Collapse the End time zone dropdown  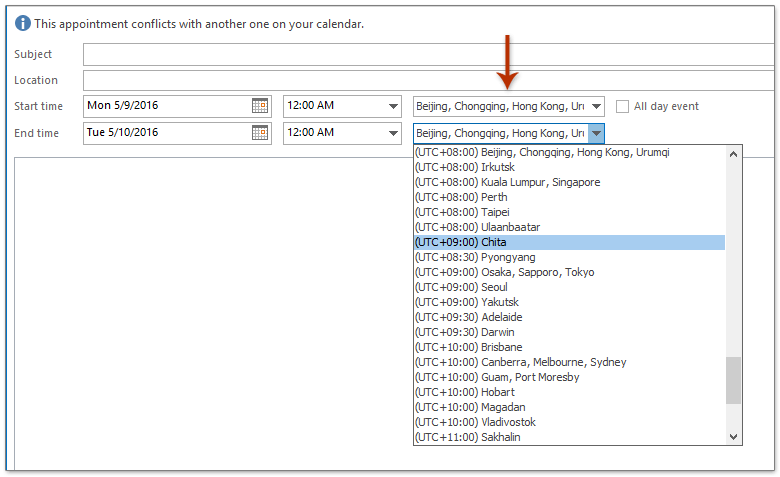click(596, 133)
